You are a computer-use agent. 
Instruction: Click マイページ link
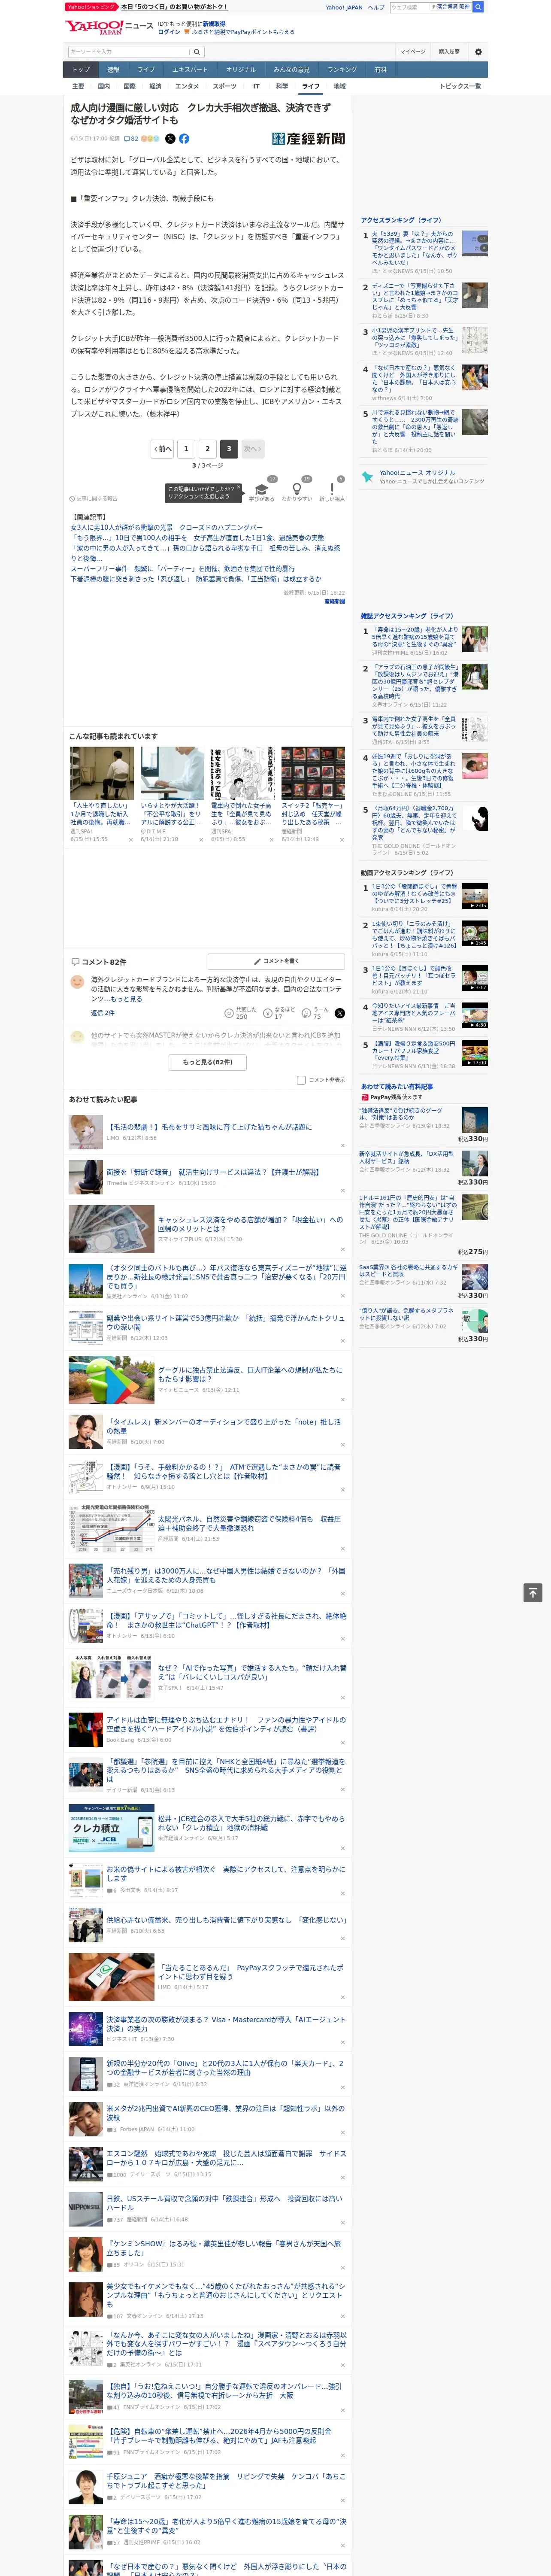point(413,51)
